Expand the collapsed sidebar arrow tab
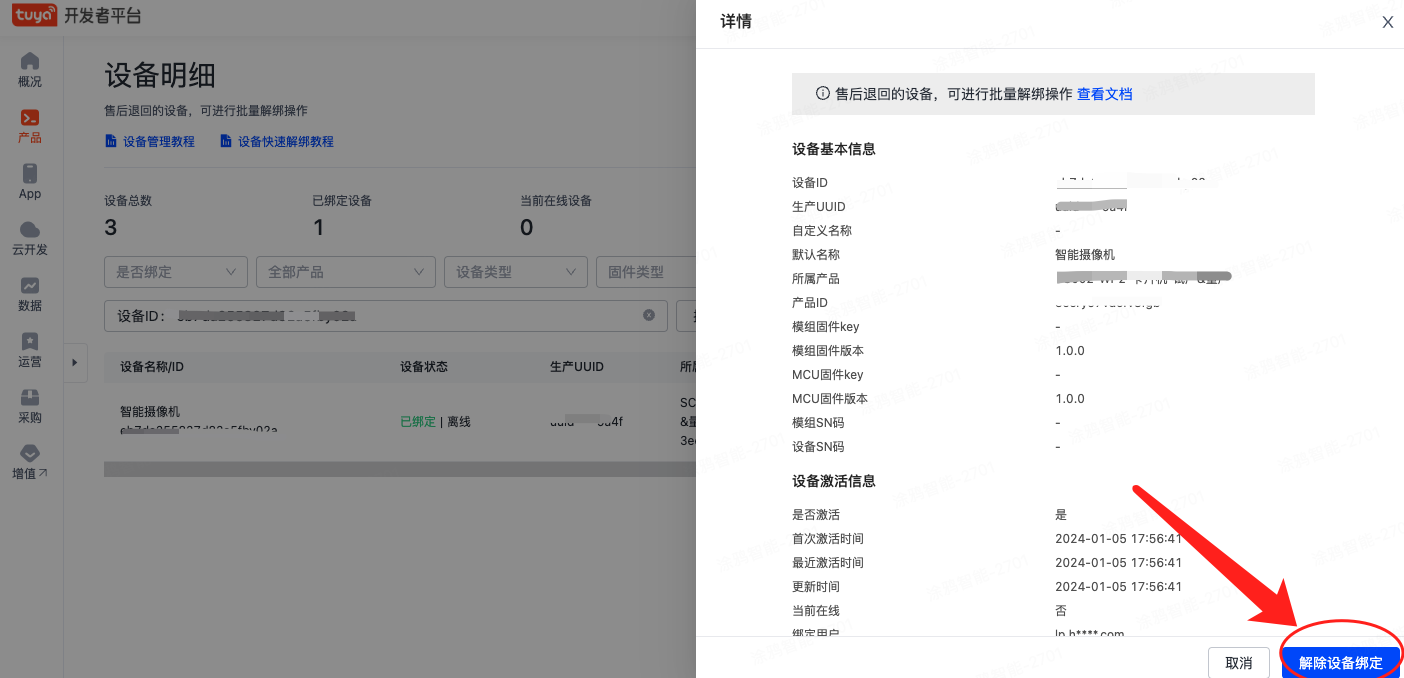 click(x=76, y=363)
